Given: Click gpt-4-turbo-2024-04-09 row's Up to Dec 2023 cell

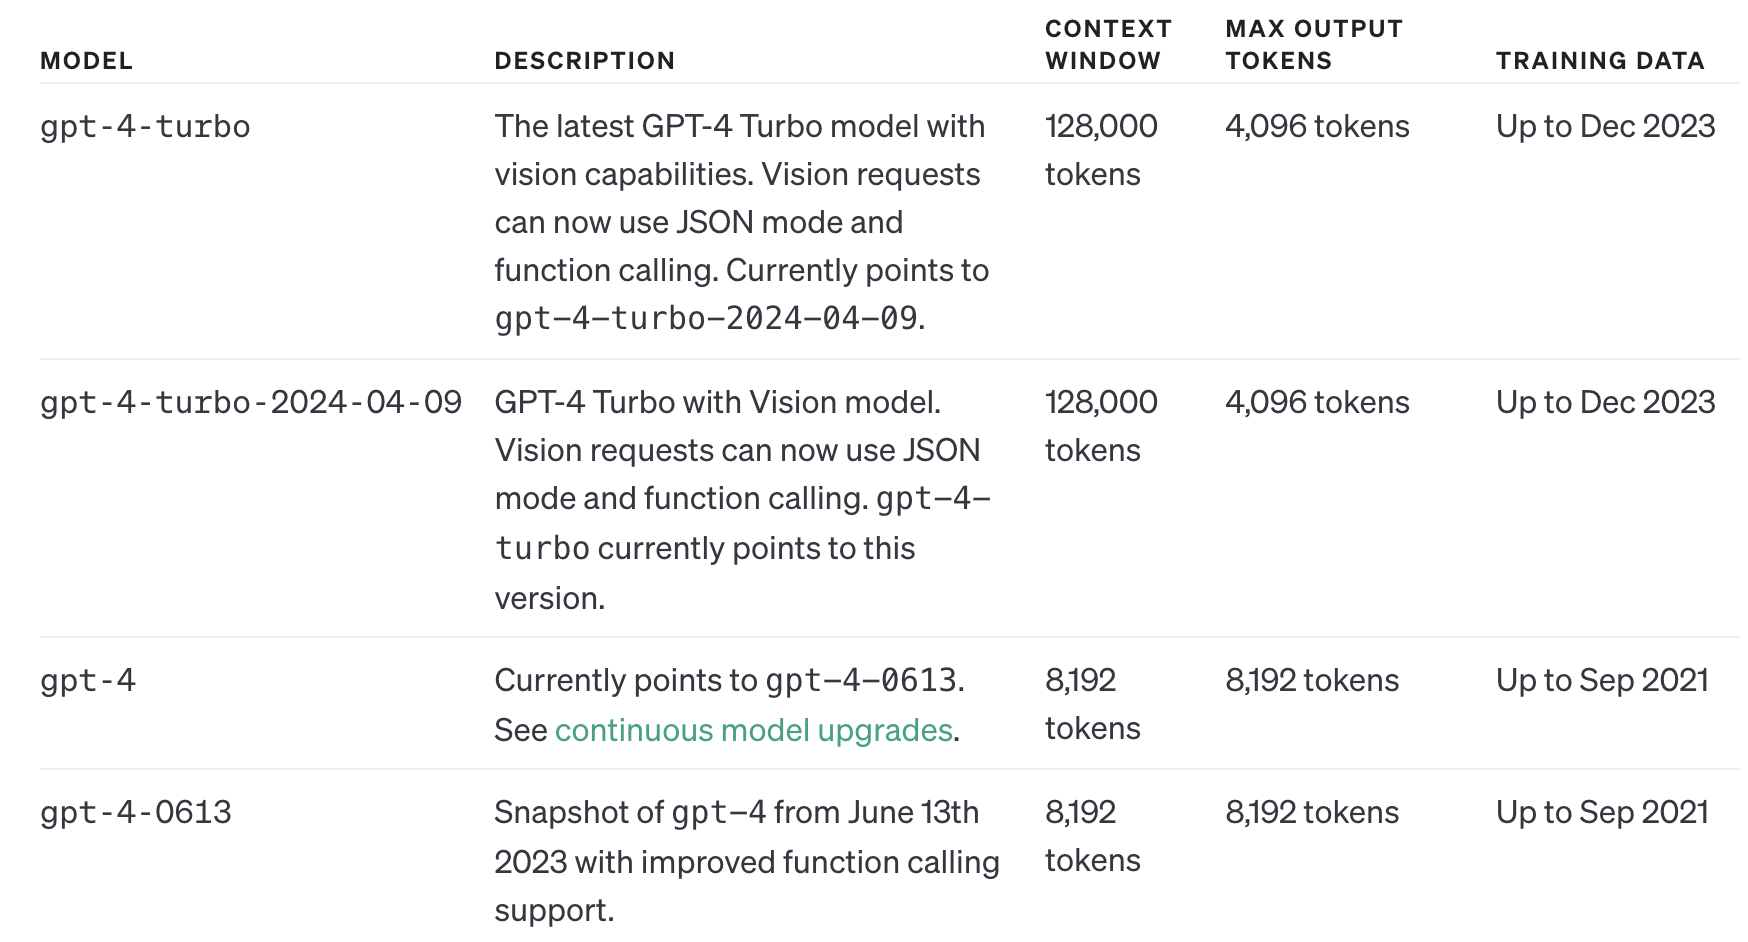Looking at the screenshot, I should click(1604, 403).
